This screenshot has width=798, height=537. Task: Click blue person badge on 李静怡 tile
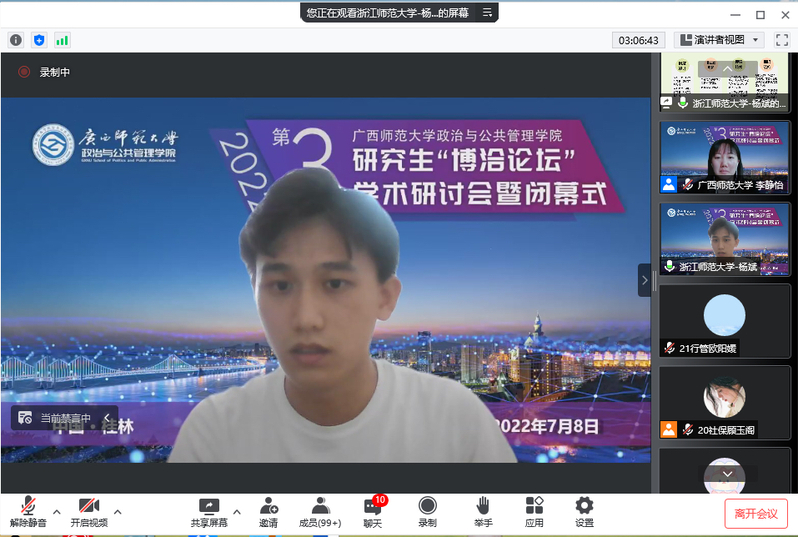pyautogui.click(x=669, y=184)
